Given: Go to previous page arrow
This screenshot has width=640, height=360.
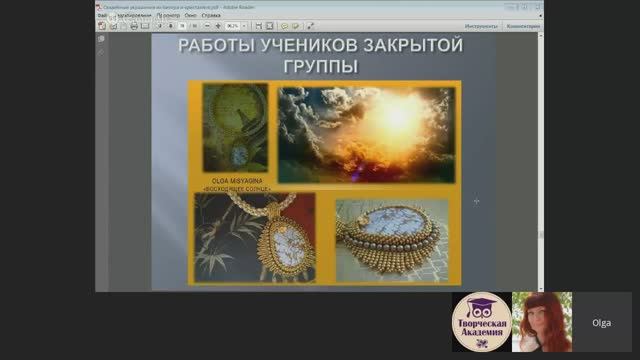Looking at the screenshot, I should coord(160,26).
